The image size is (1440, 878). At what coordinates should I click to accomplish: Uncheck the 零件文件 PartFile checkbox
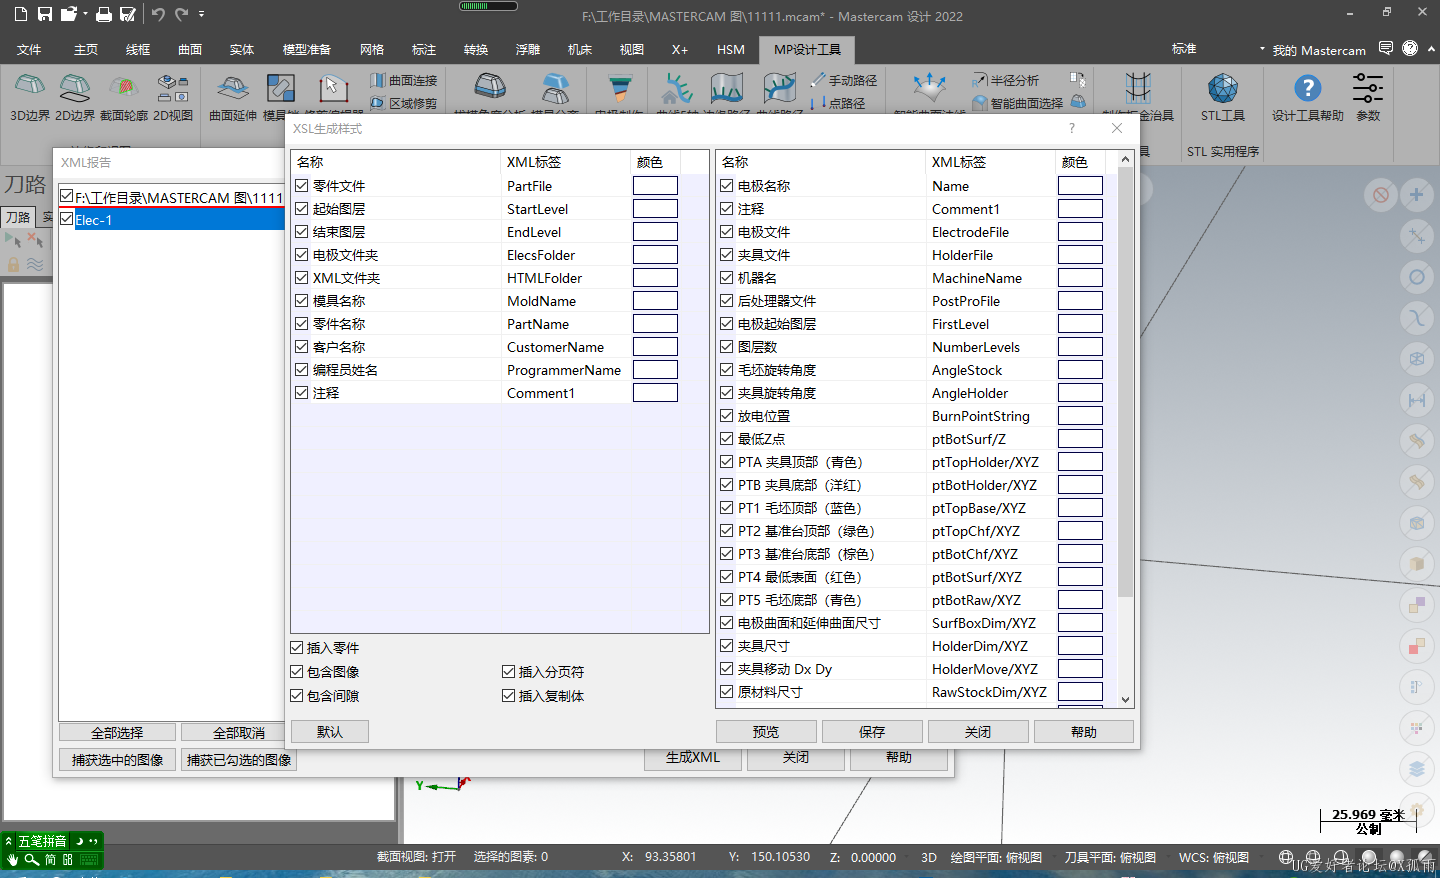[x=302, y=185]
